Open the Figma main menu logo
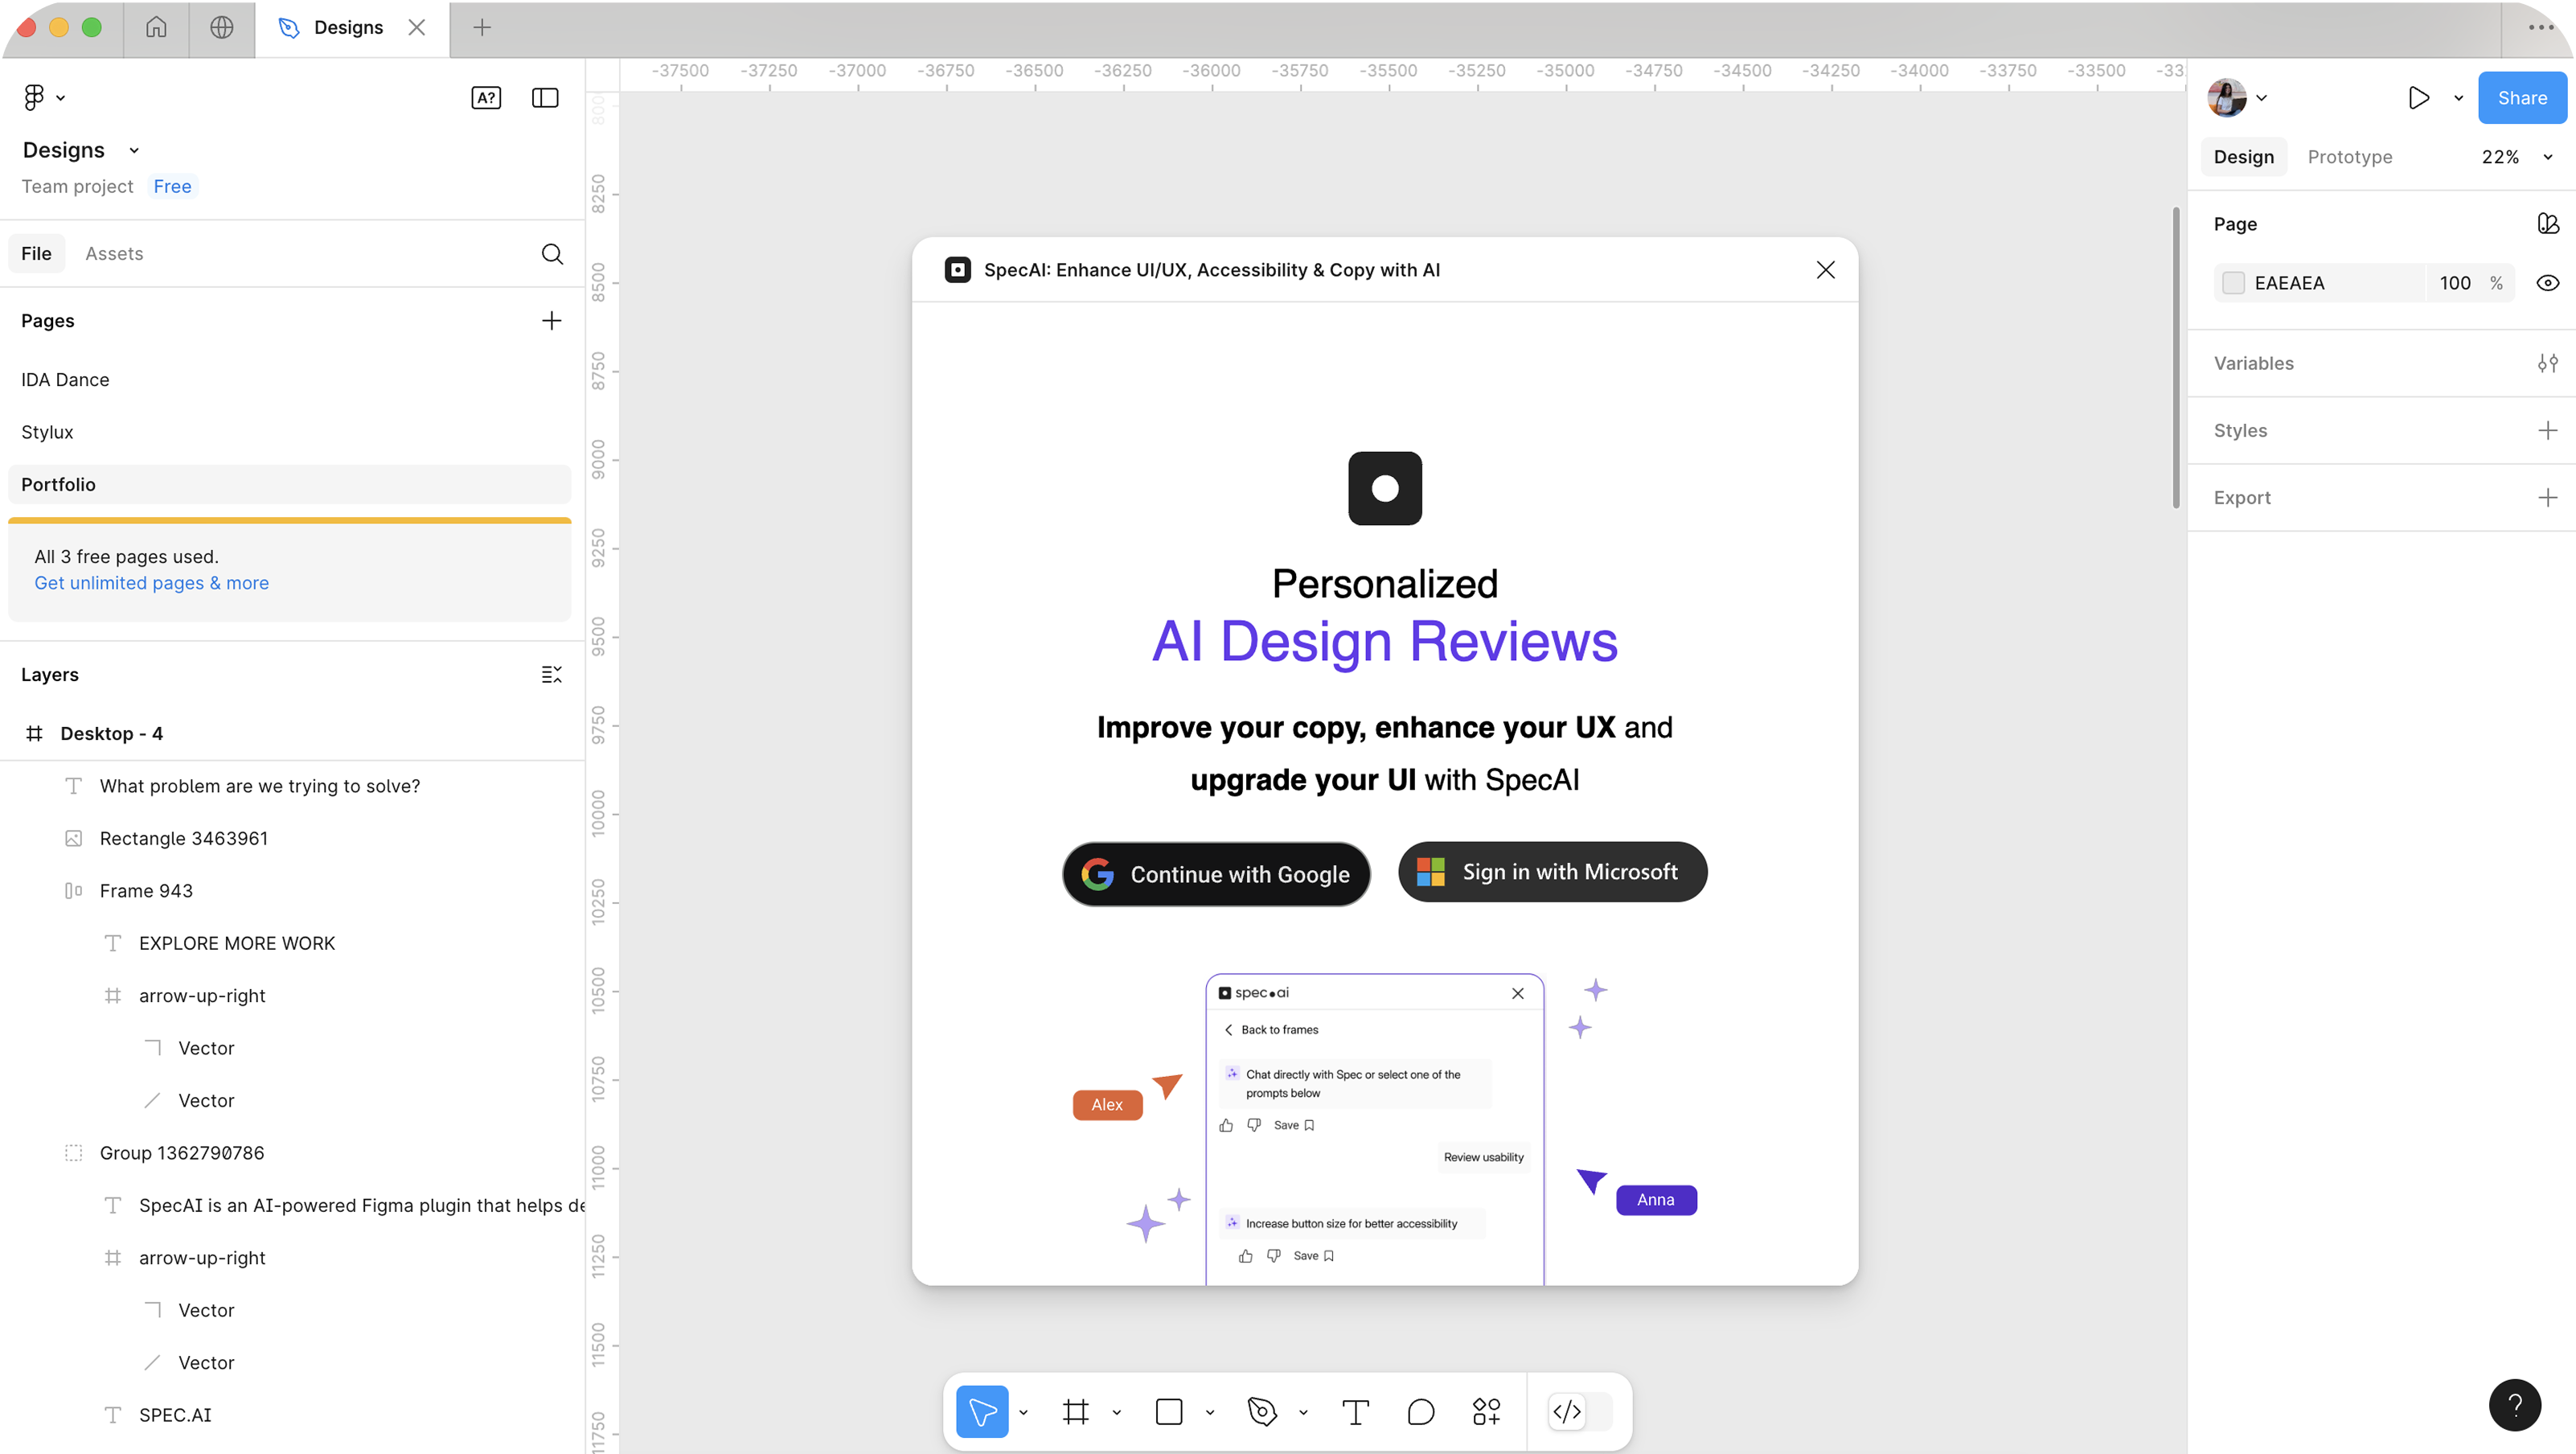This screenshot has width=2576, height=1454. click(x=34, y=97)
